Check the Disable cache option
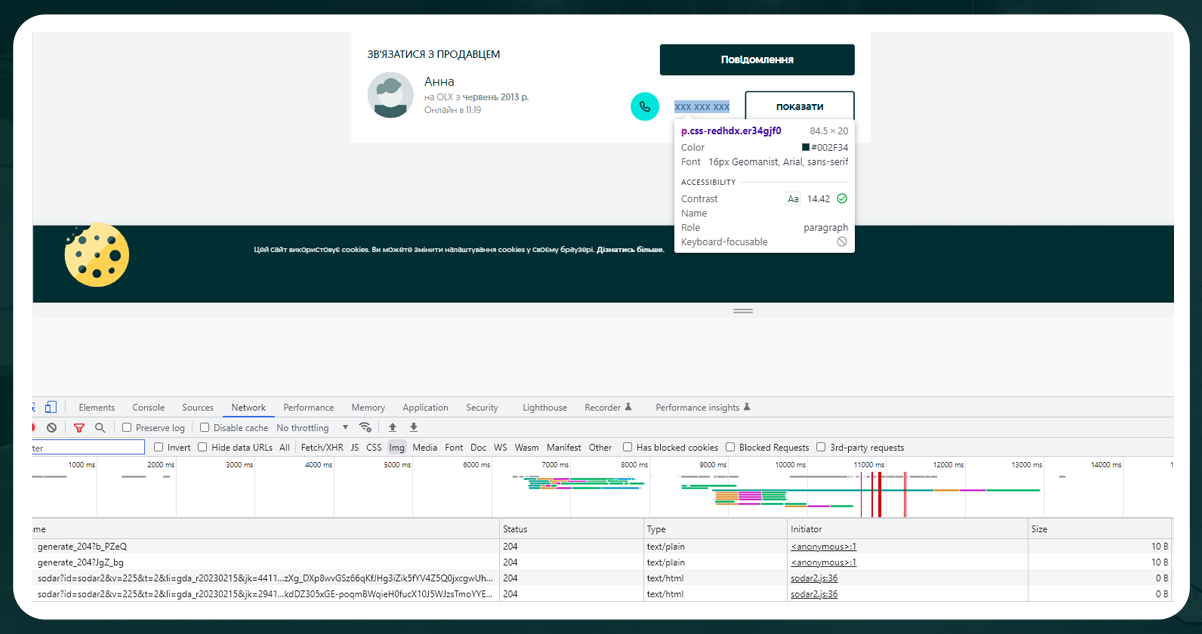 (204, 427)
